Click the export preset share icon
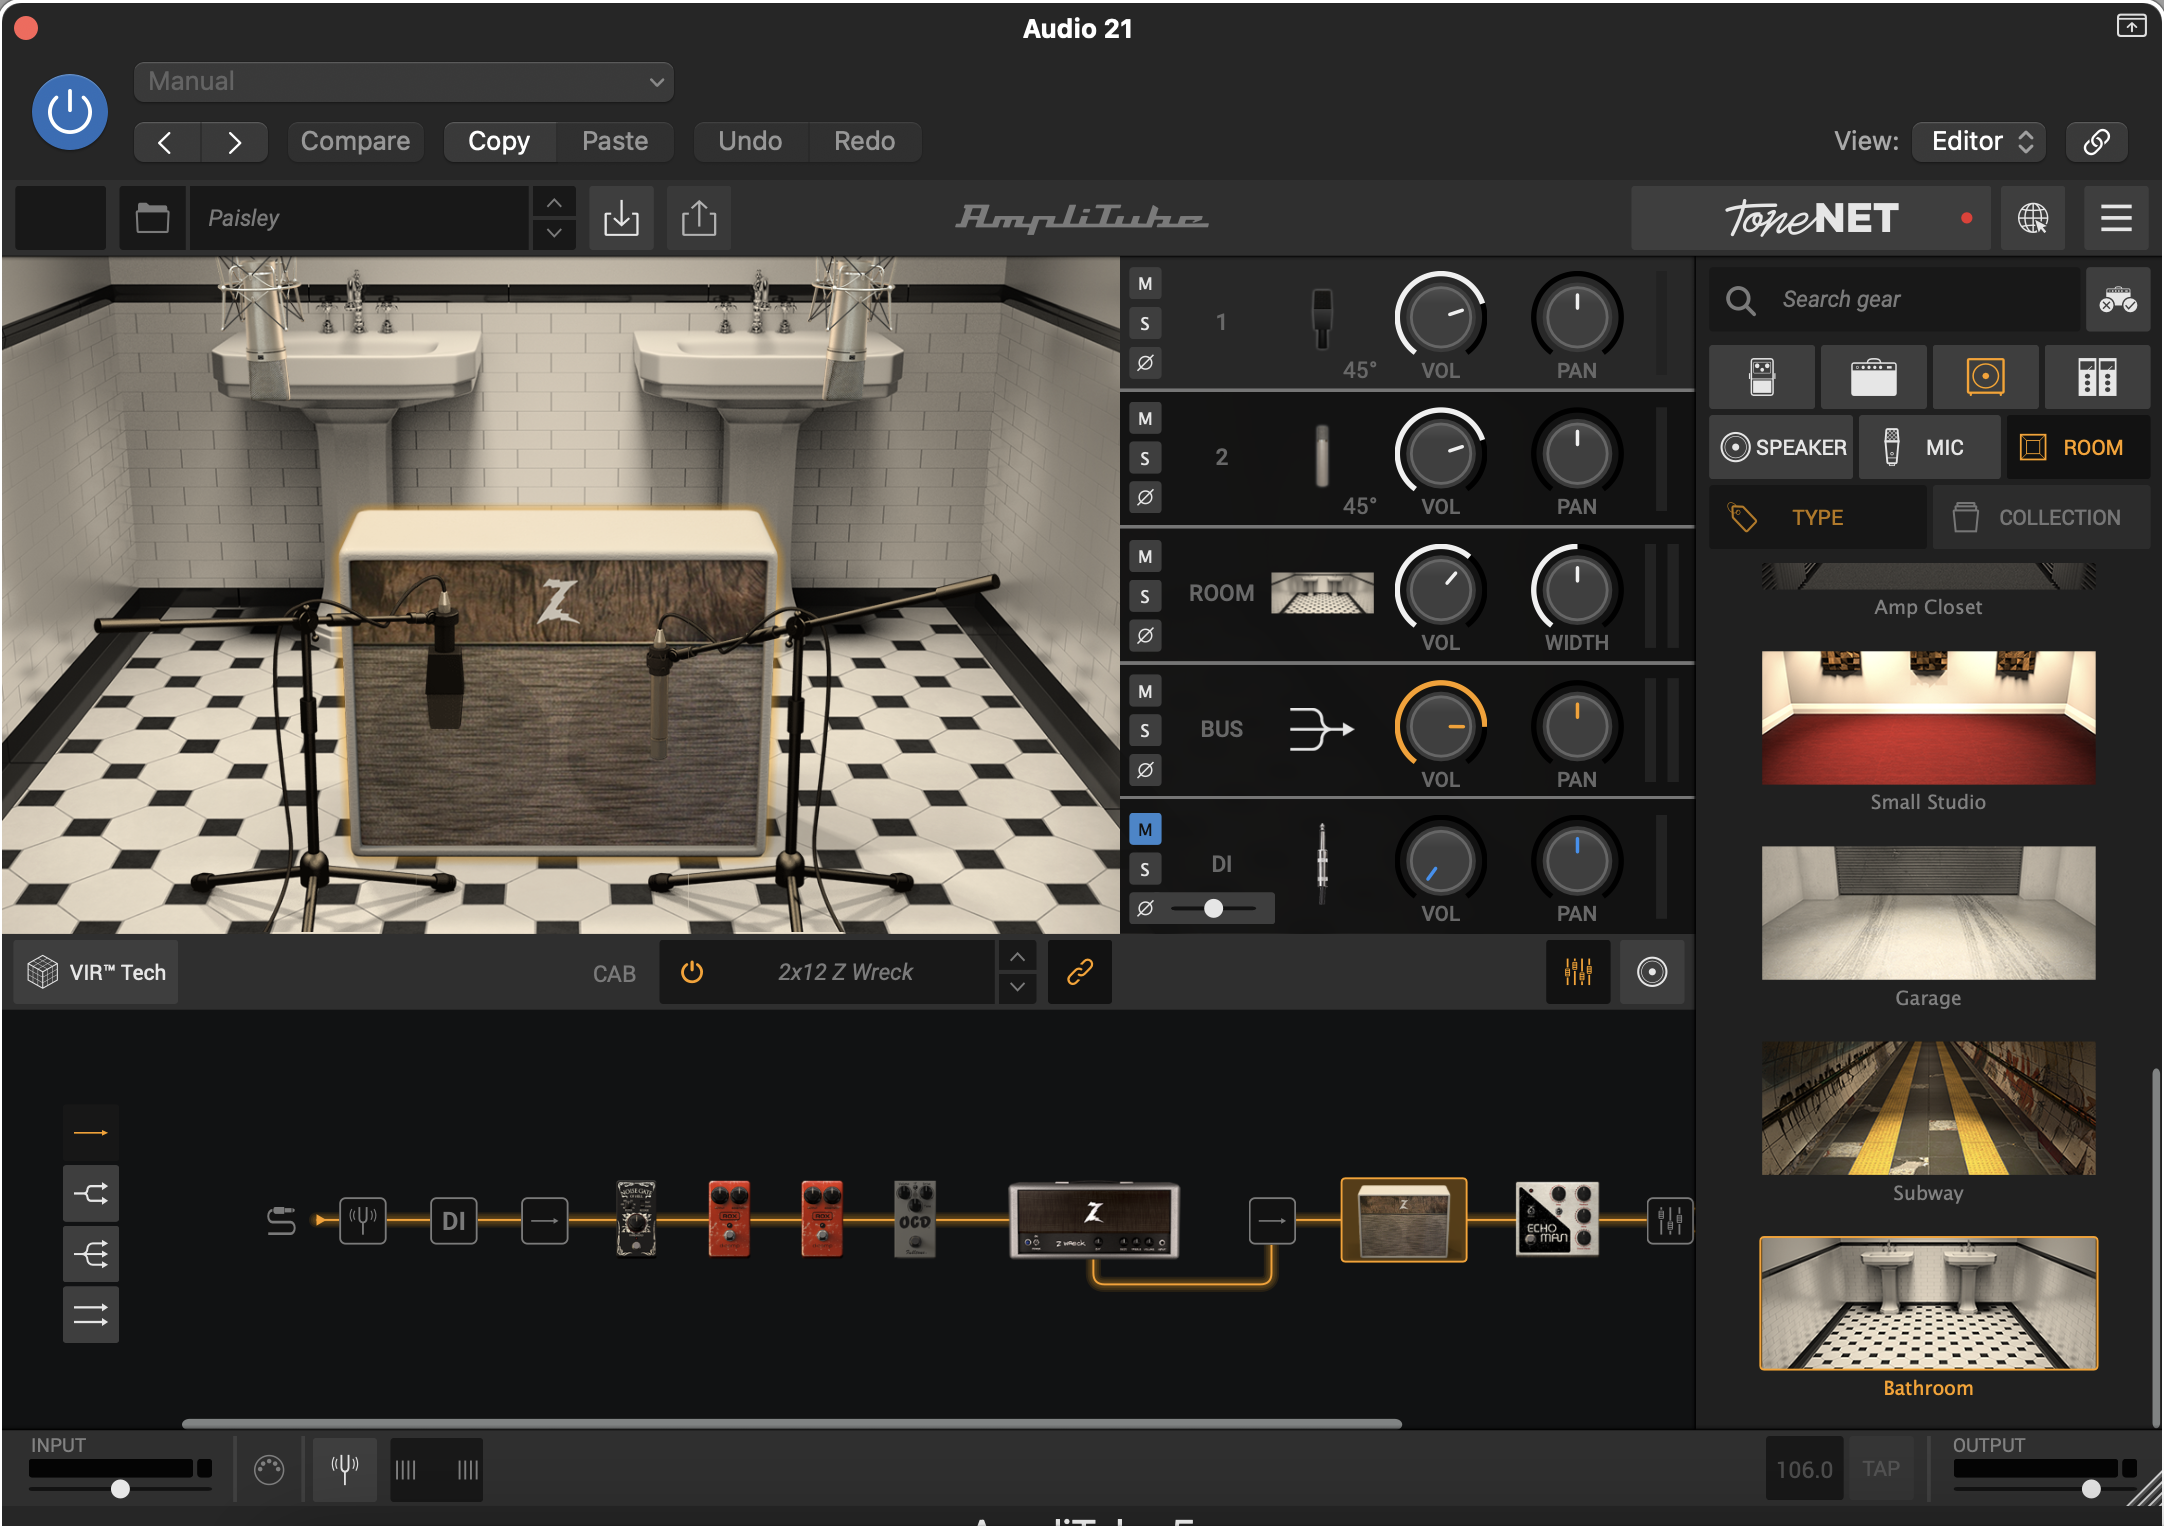 click(x=699, y=218)
